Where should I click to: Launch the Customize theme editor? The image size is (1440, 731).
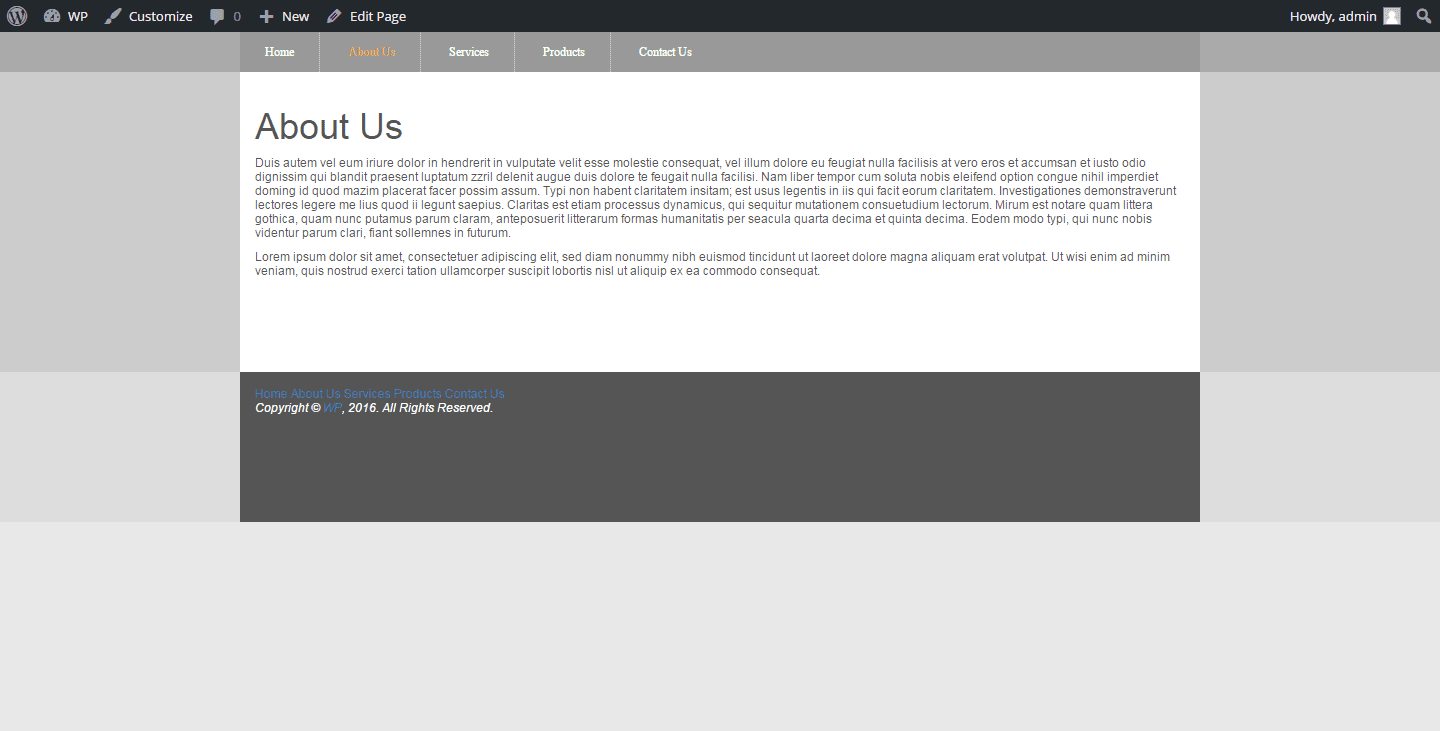click(149, 16)
